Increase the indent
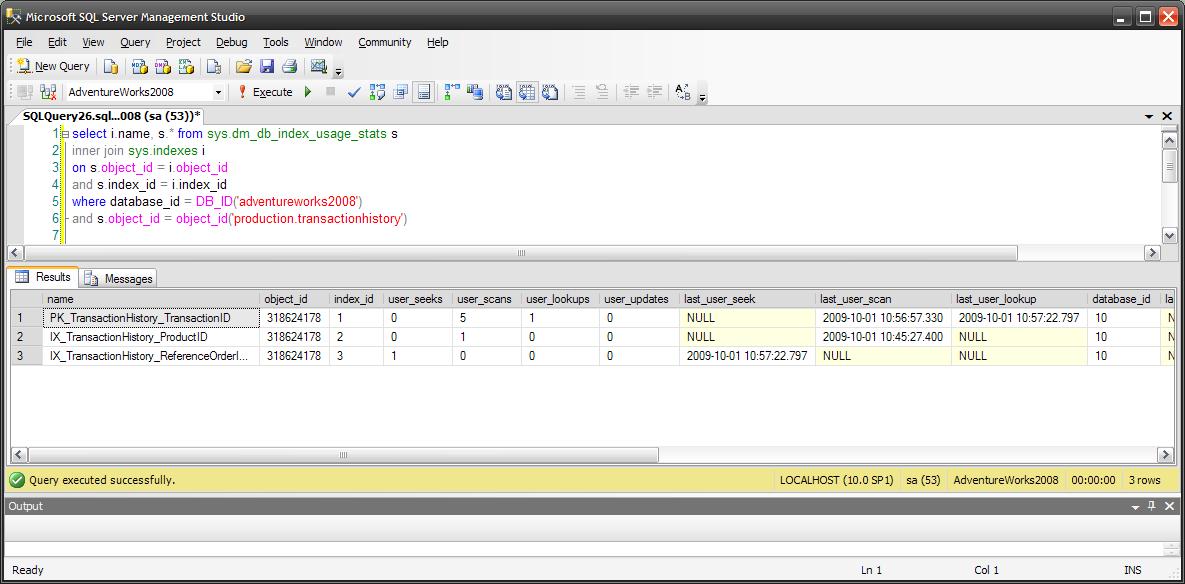The width and height of the screenshot is (1185, 584). coord(654,92)
